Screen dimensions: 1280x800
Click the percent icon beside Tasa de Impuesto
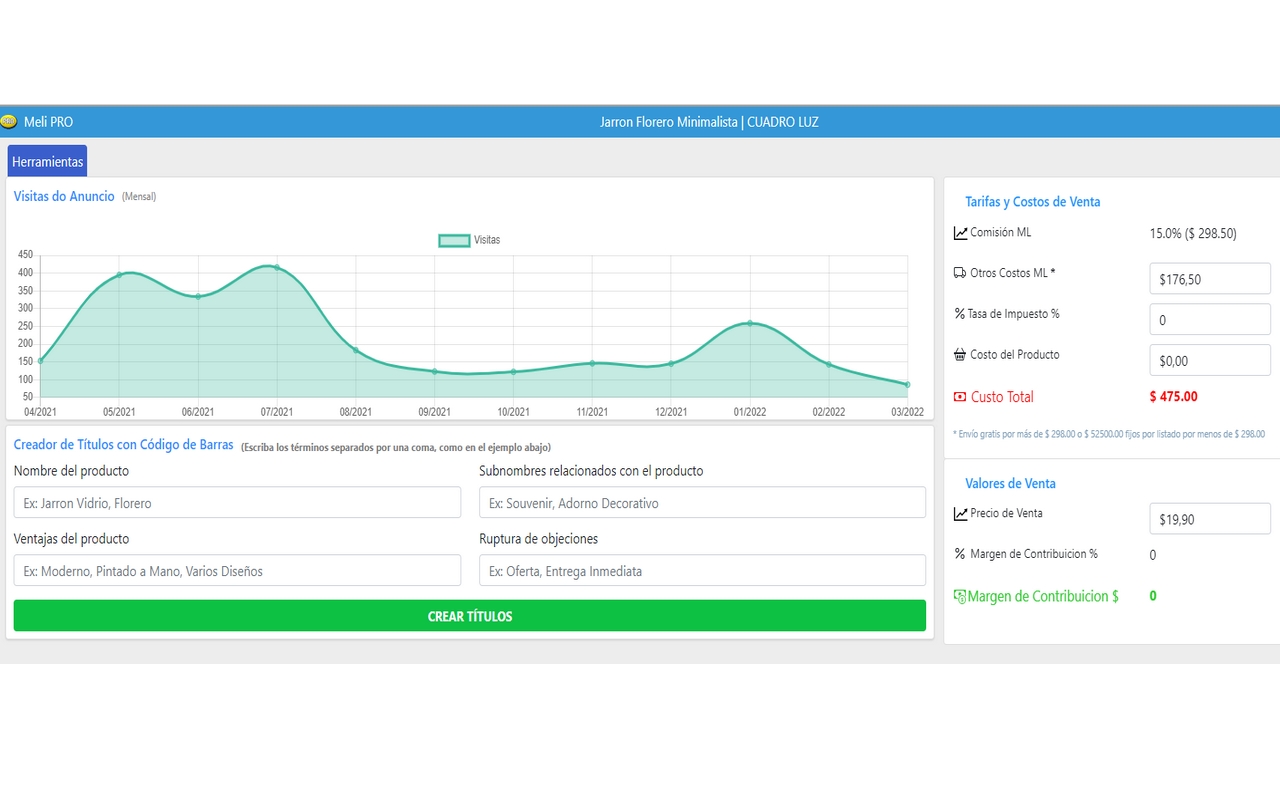960,314
